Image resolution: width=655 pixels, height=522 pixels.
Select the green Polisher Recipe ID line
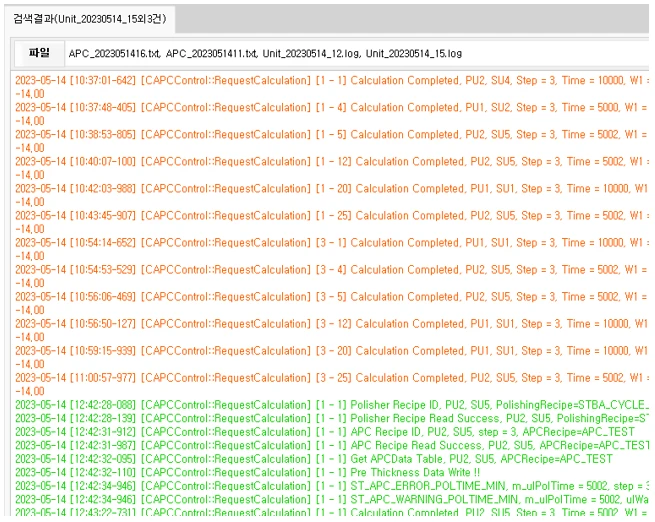coord(332,405)
